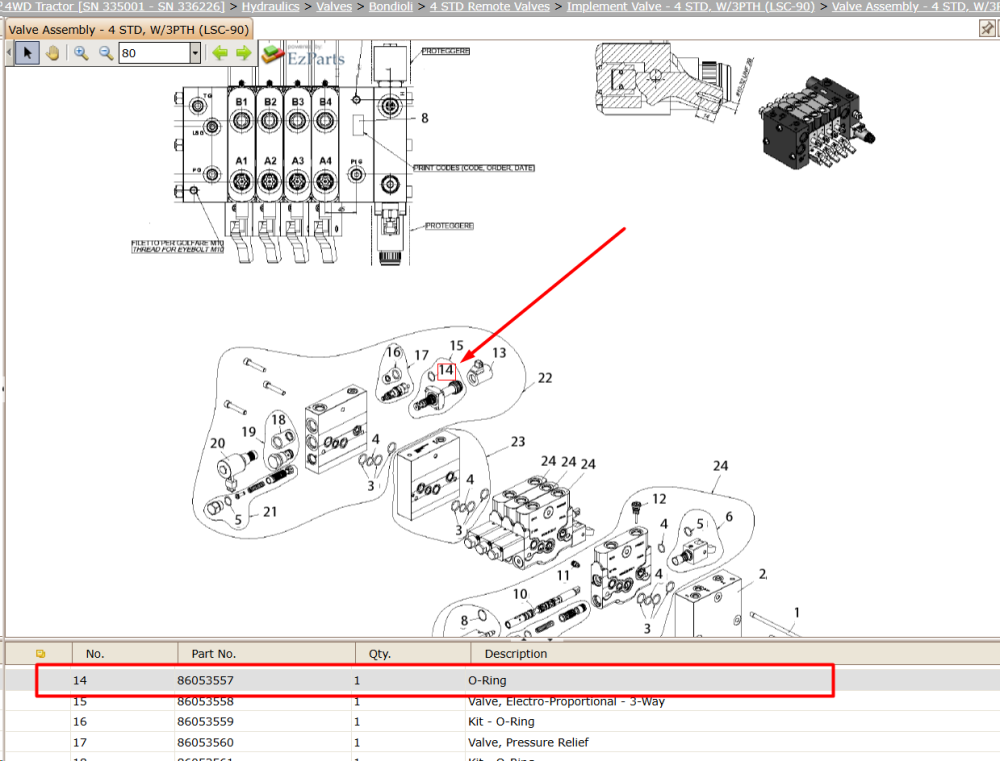Image resolution: width=1000 pixels, height=761 pixels.
Task: Select callout number 10 in diagram
Action: (520, 595)
